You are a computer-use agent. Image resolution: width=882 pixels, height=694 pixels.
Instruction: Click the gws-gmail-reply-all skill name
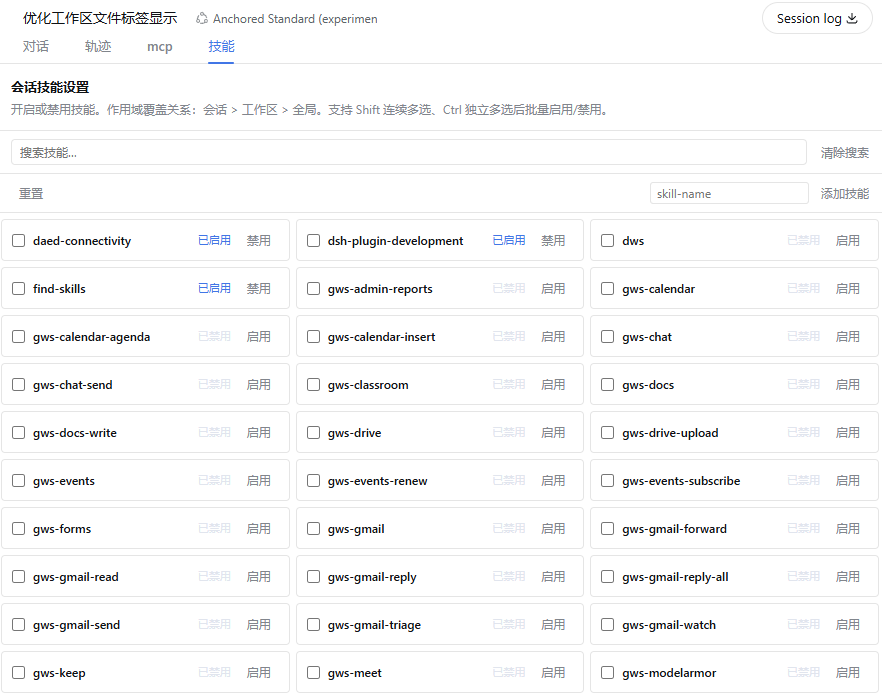(x=675, y=577)
